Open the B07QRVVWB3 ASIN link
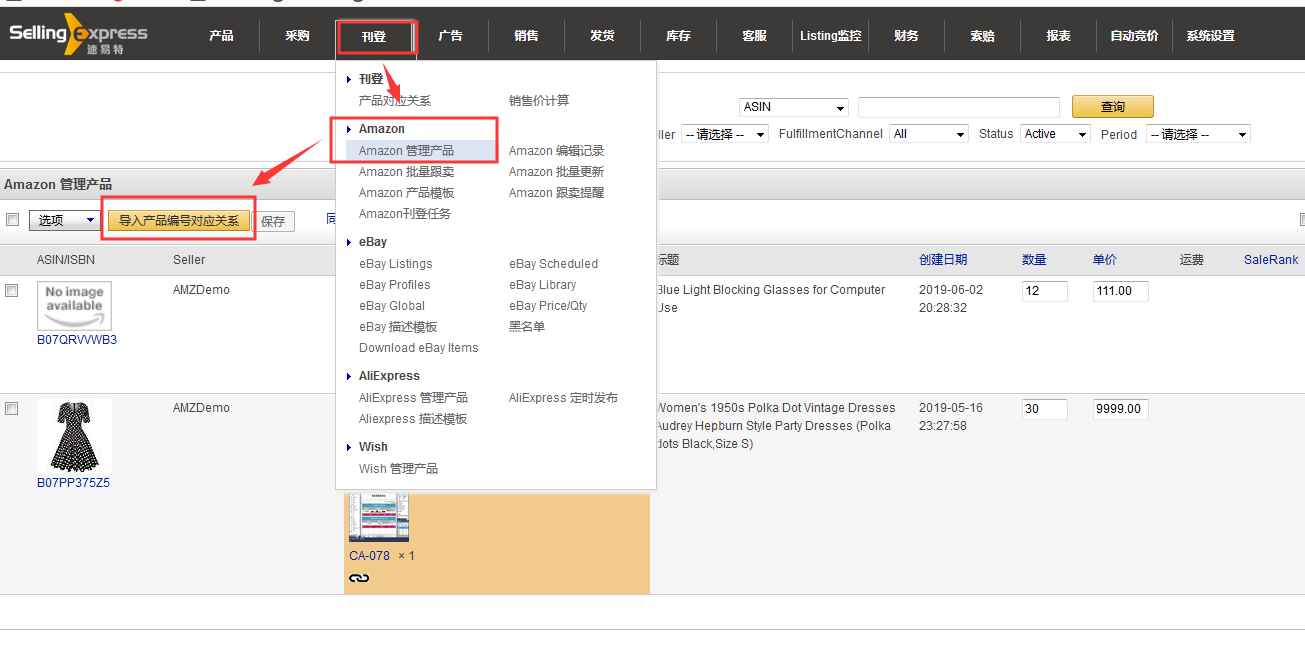Viewport: 1305px width, 656px height. [77, 340]
